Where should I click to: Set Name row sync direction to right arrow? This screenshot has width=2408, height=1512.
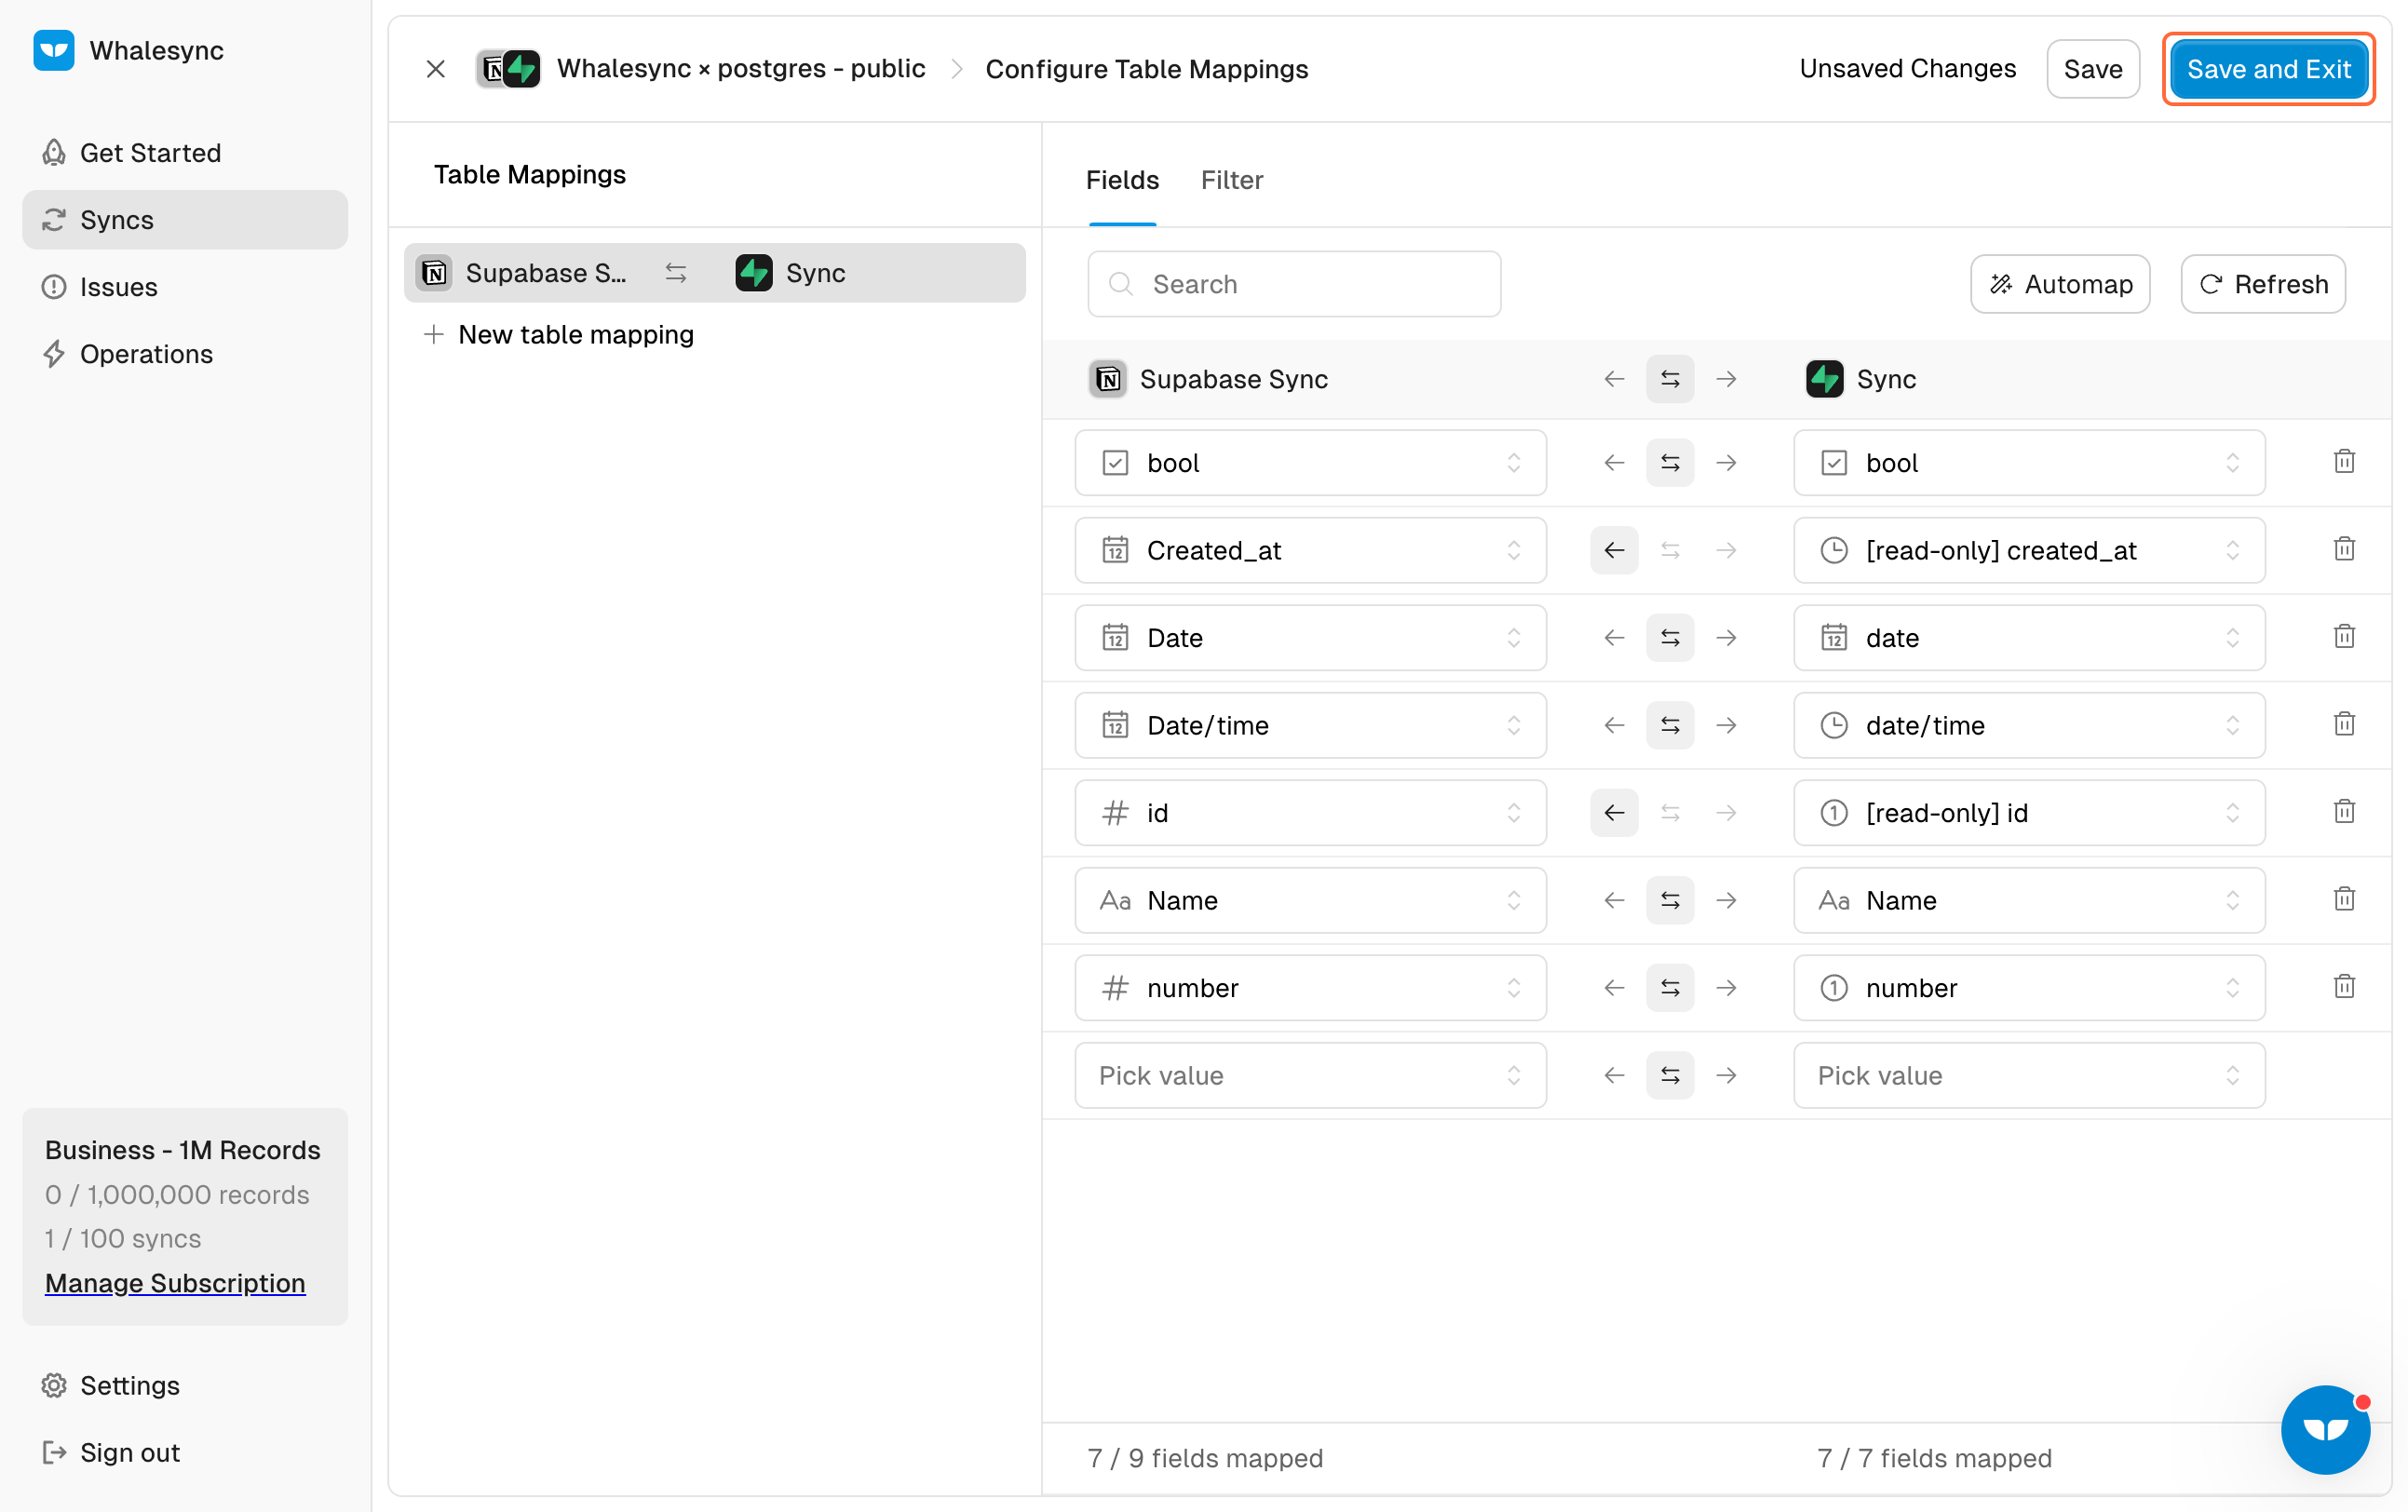pyautogui.click(x=1726, y=900)
